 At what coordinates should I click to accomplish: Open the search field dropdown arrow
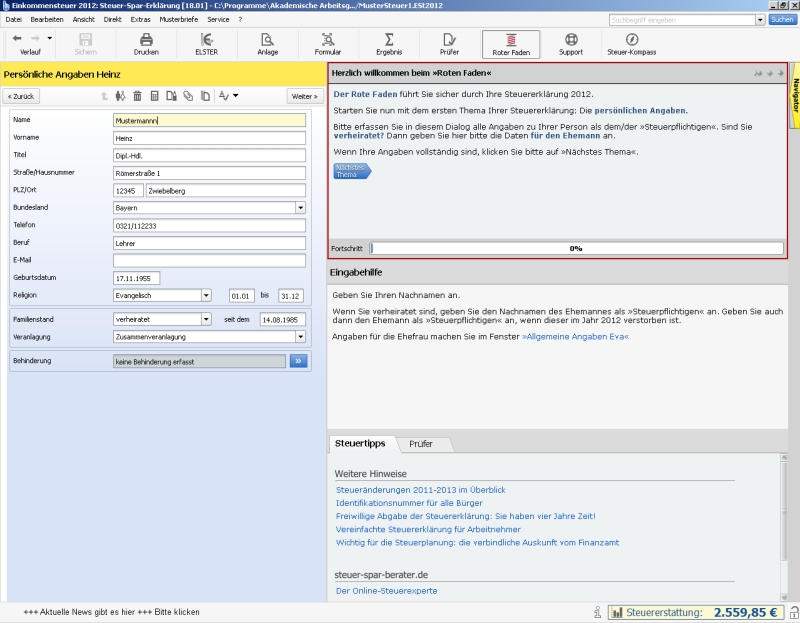760,20
